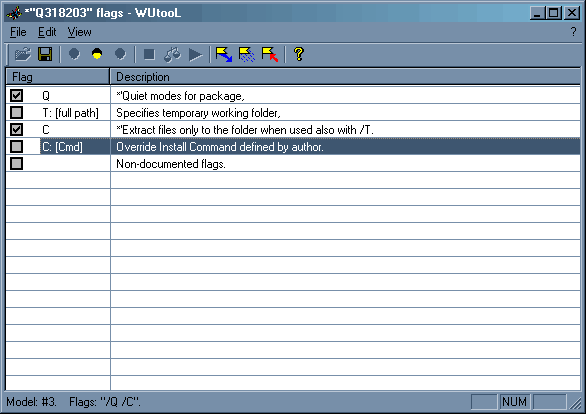This screenshot has width=586, height=414.
Task: Click the ? item in menu bar
Action: pyautogui.click(x=573, y=32)
